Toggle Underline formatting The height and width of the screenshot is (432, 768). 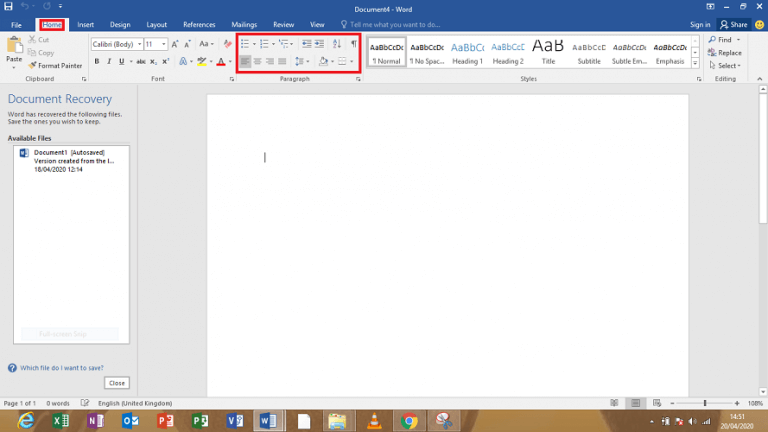point(121,62)
